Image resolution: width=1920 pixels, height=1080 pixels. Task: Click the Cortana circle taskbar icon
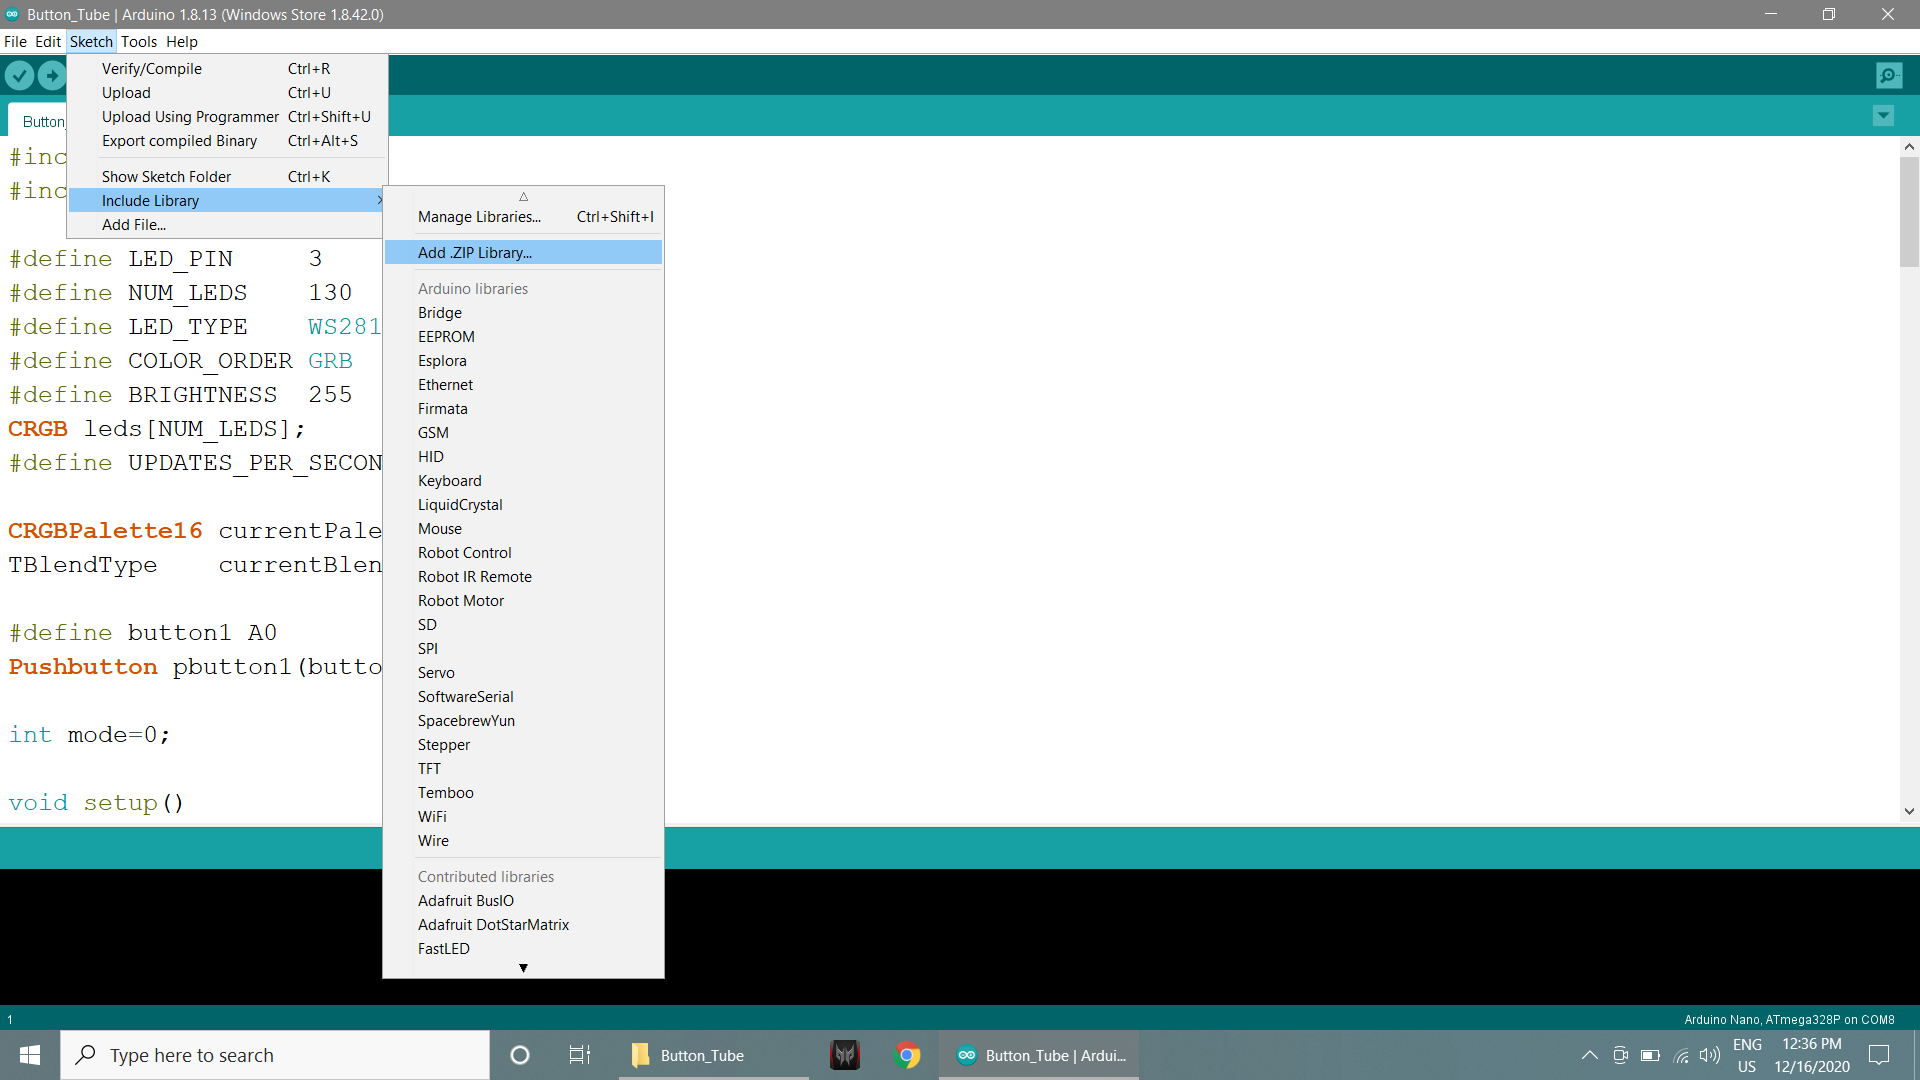coord(520,1055)
